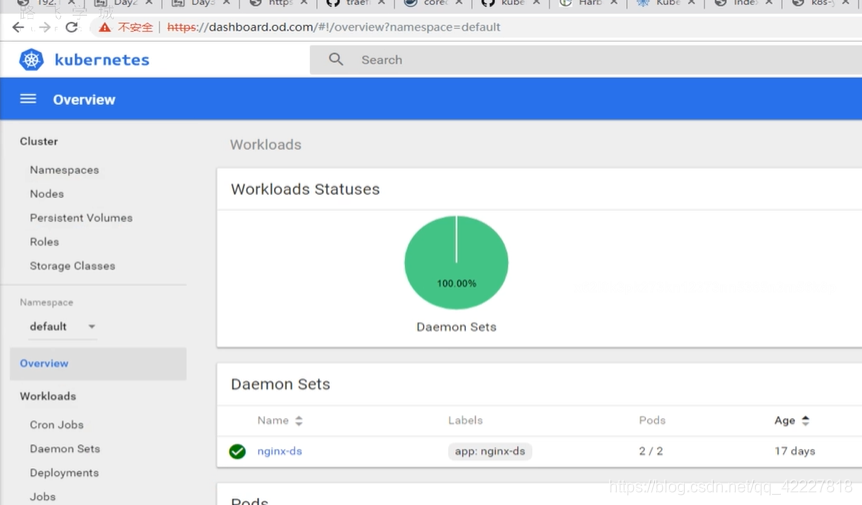Click the 不安全 not secure label
Viewport: 862px width, 505px height.
pos(135,27)
